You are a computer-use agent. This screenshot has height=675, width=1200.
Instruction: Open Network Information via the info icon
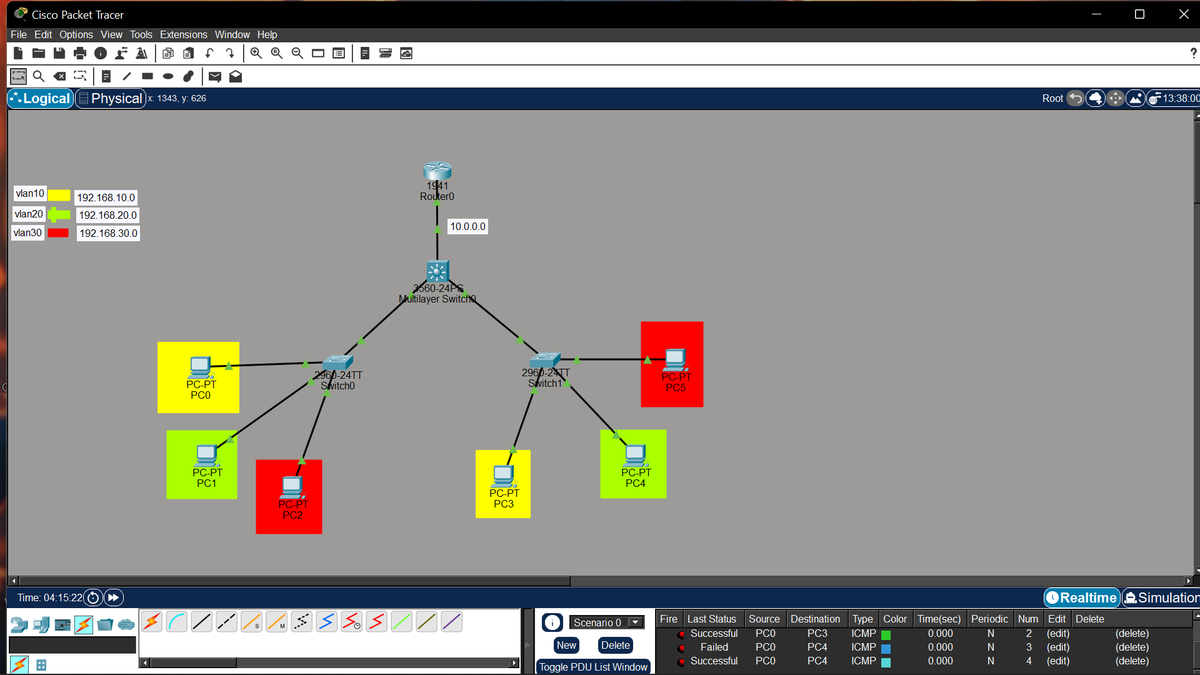(x=101, y=53)
